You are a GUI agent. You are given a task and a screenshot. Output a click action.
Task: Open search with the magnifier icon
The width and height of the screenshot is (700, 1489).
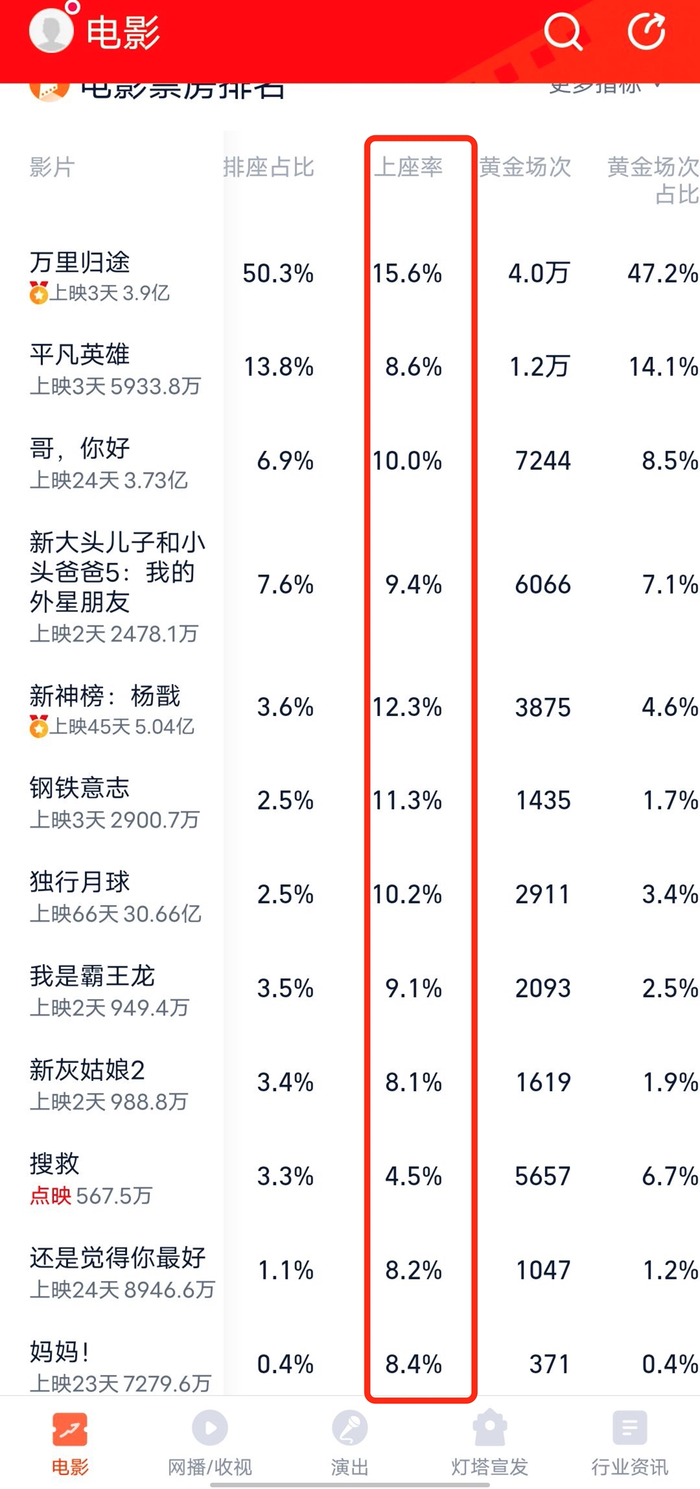pos(563,31)
